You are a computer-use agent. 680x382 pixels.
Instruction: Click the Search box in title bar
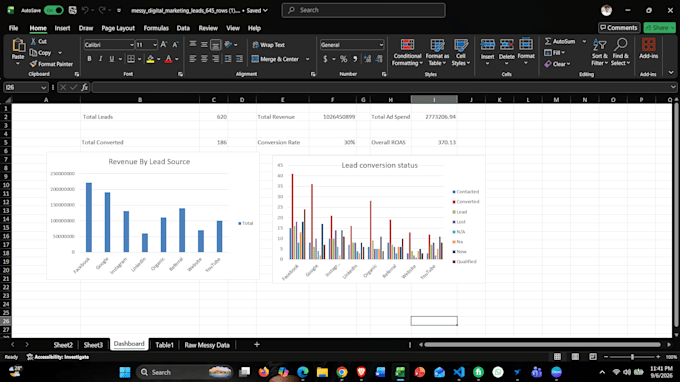click(x=363, y=10)
